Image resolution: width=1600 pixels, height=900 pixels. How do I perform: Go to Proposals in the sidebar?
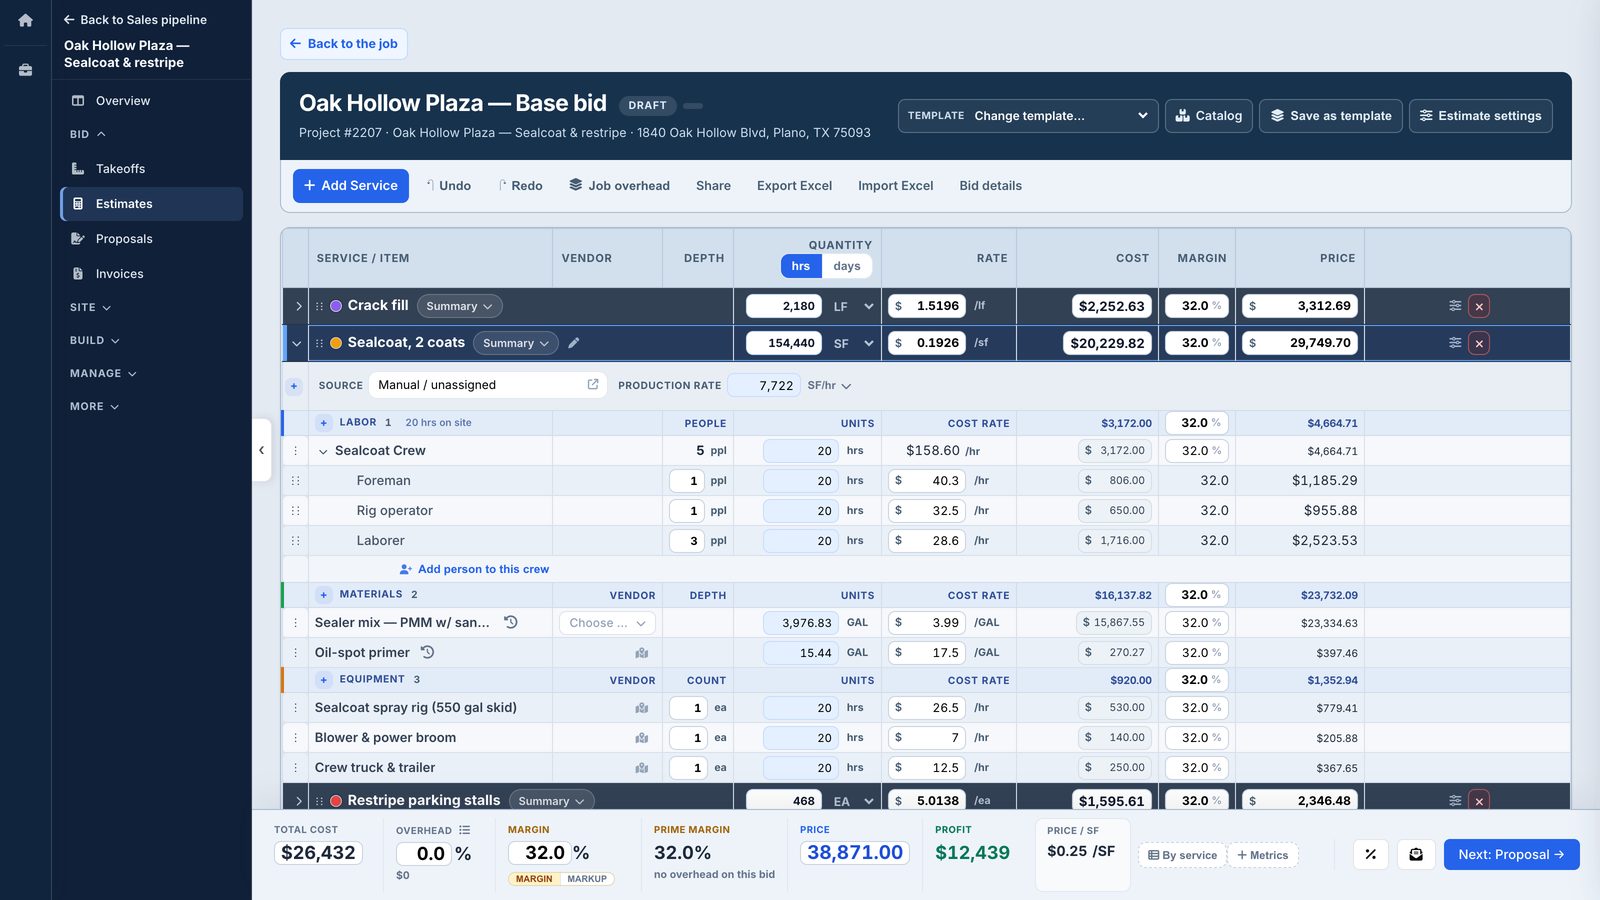point(152,239)
